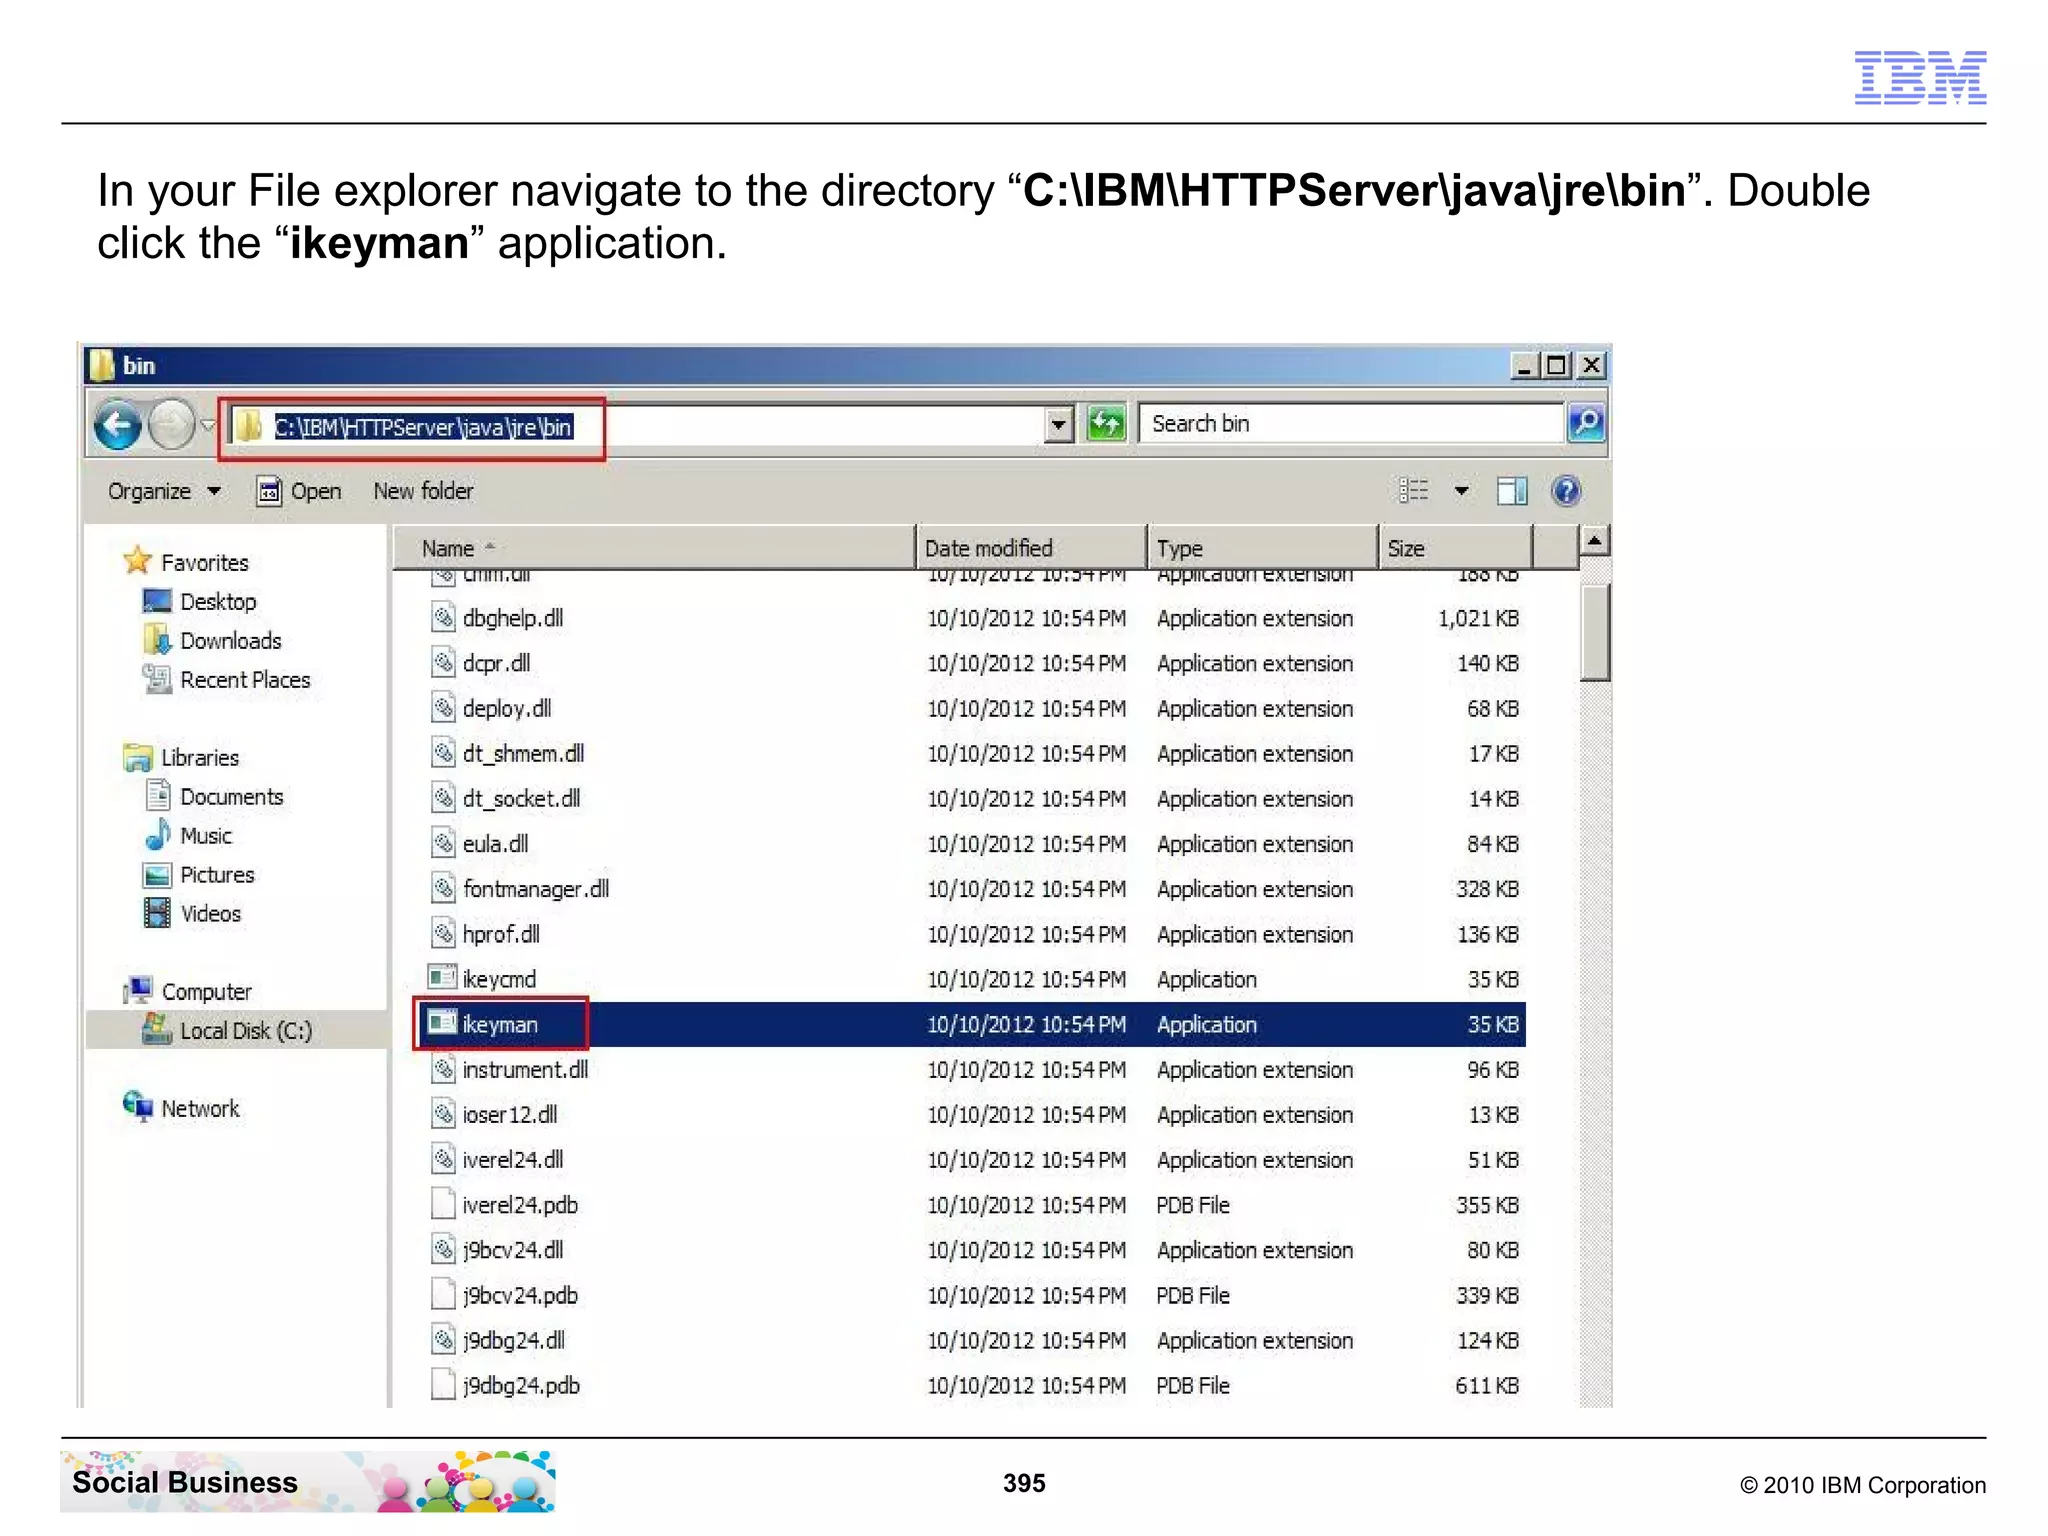Open the recent locations dropdown arrow
The height and width of the screenshot is (1536, 2048).
[x=208, y=426]
